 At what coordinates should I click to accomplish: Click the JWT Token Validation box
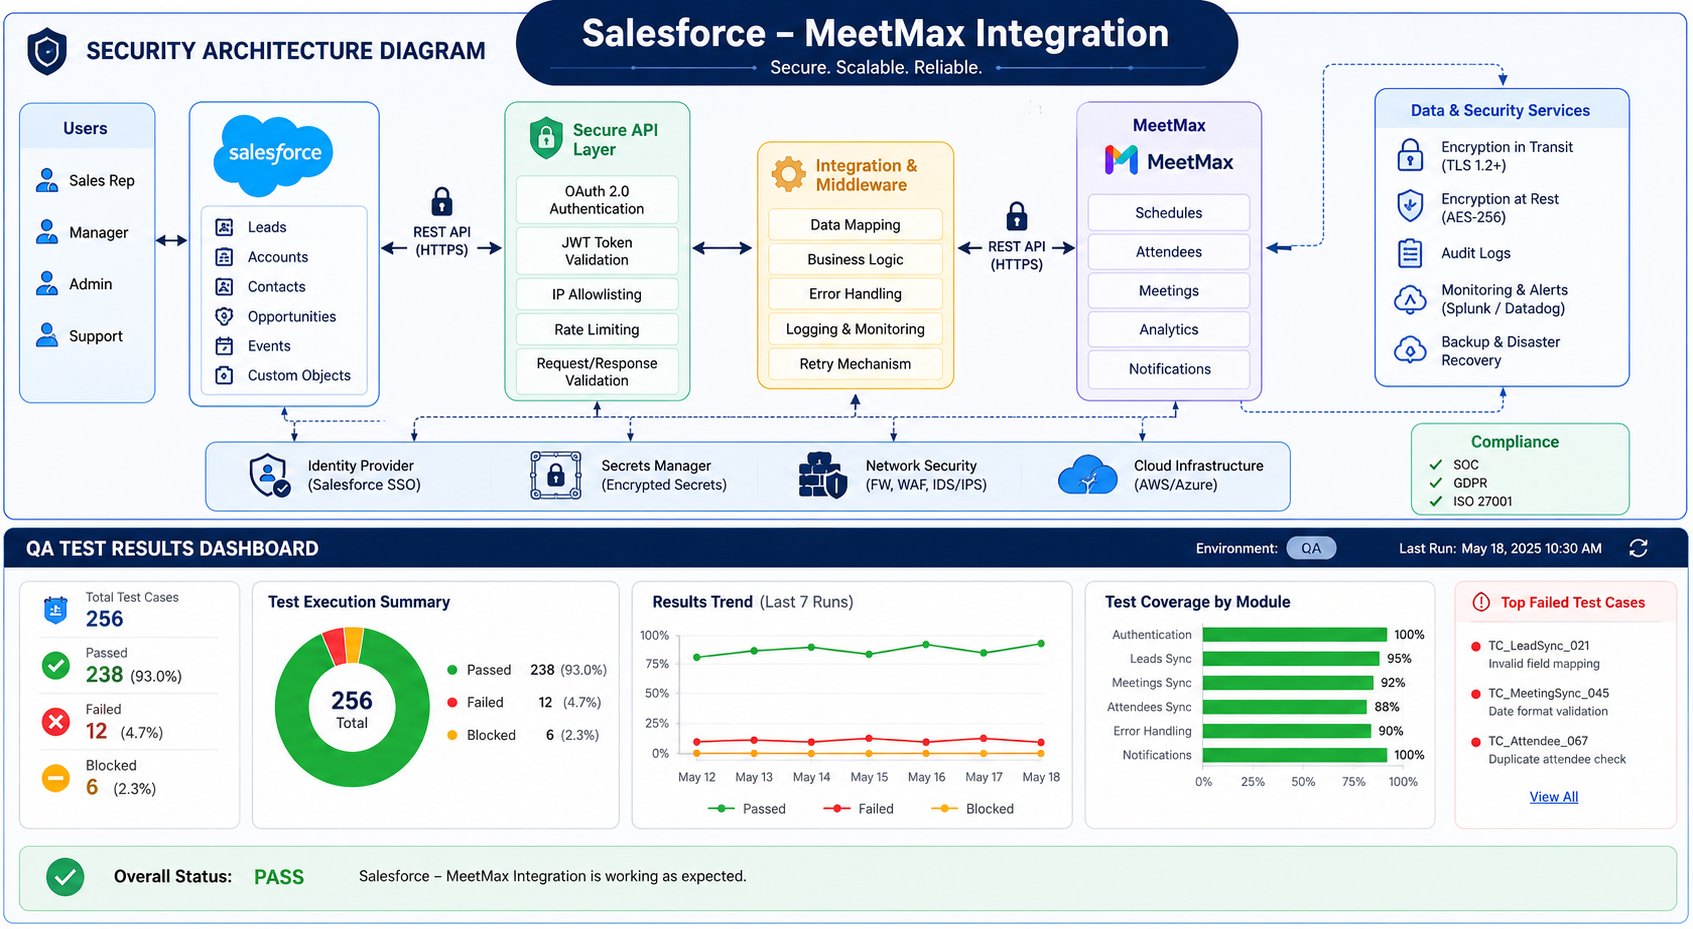point(597,251)
